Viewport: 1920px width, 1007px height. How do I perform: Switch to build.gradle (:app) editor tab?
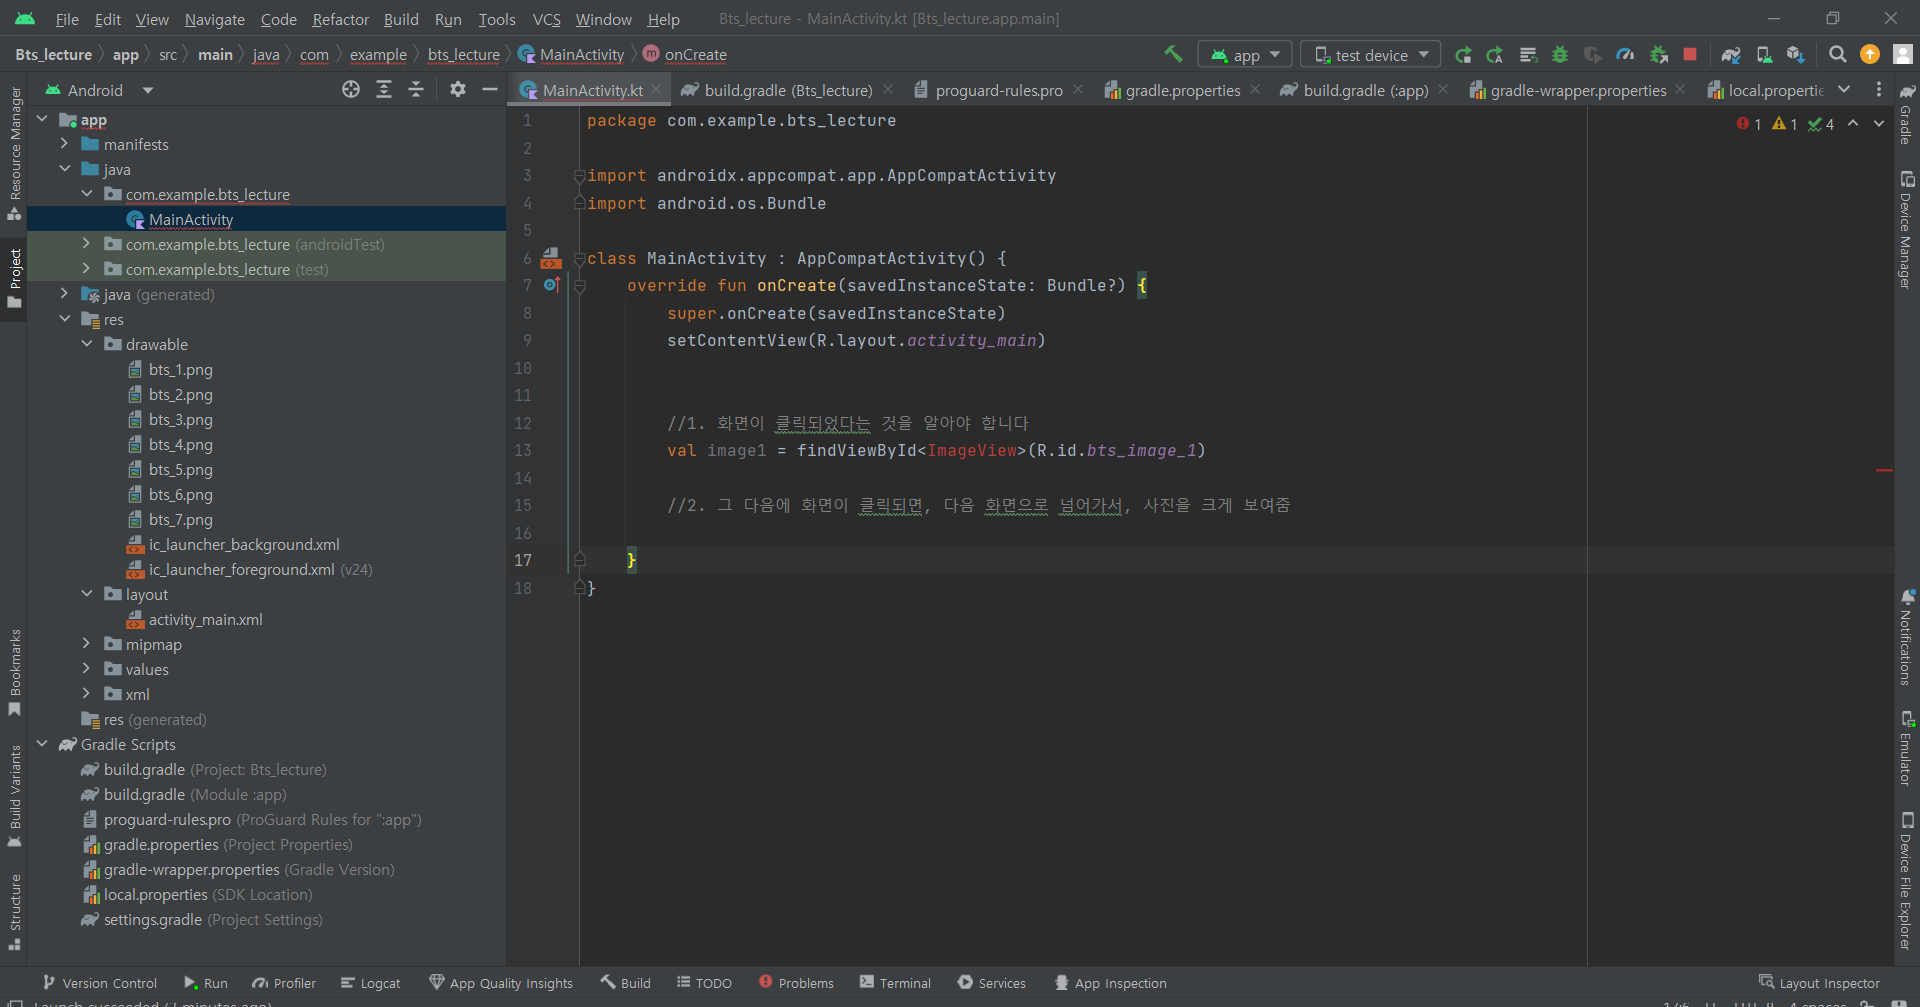tap(1365, 90)
